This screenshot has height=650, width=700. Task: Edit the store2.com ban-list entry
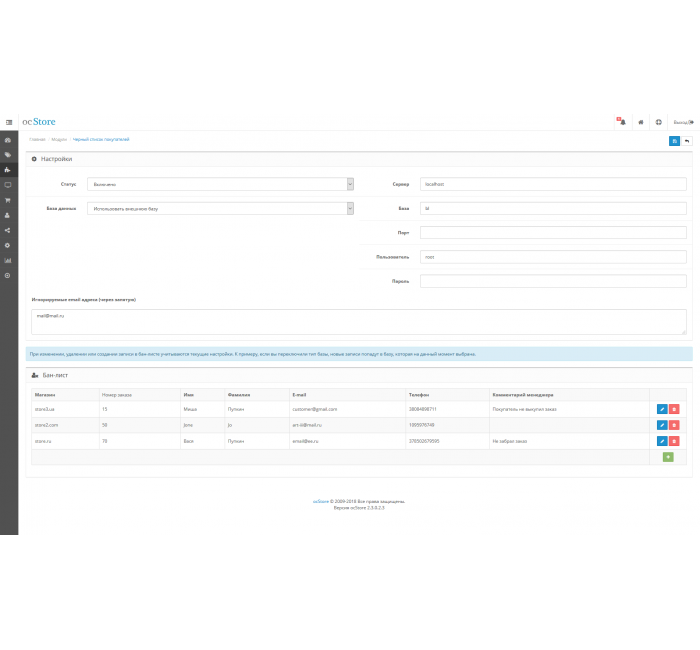point(662,425)
